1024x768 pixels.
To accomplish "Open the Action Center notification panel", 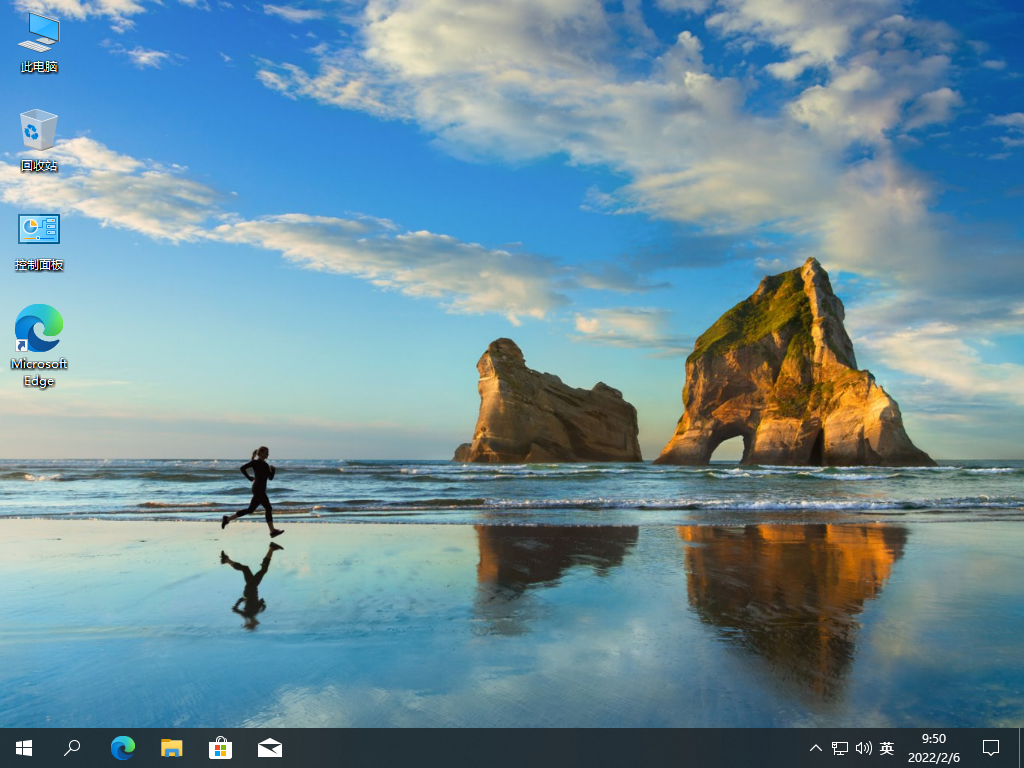I will click(989, 747).
